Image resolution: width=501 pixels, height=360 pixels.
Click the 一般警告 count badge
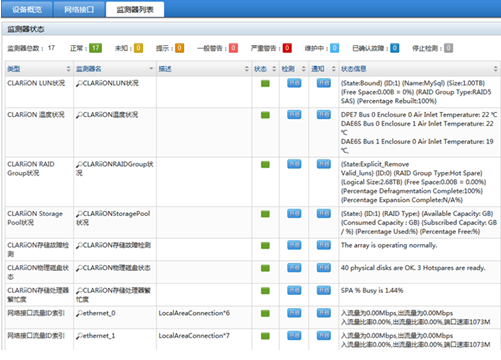(233, 48)
